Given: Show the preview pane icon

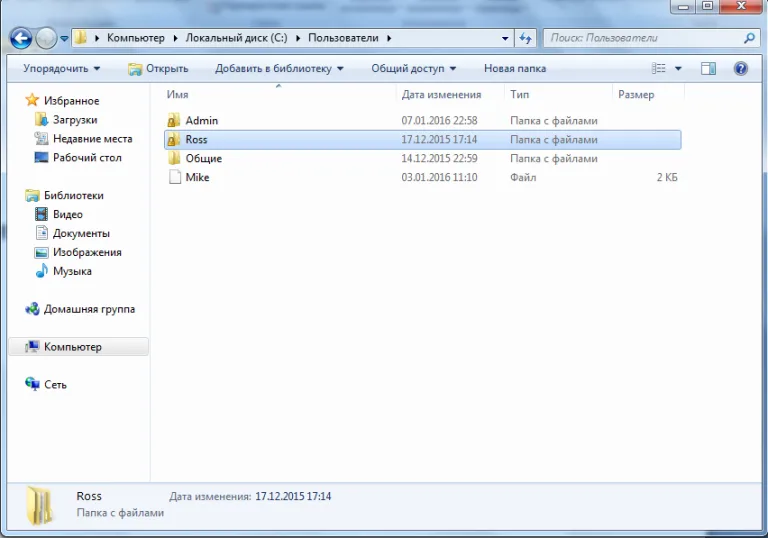Looking at the screenshot, I should point(708,69).
